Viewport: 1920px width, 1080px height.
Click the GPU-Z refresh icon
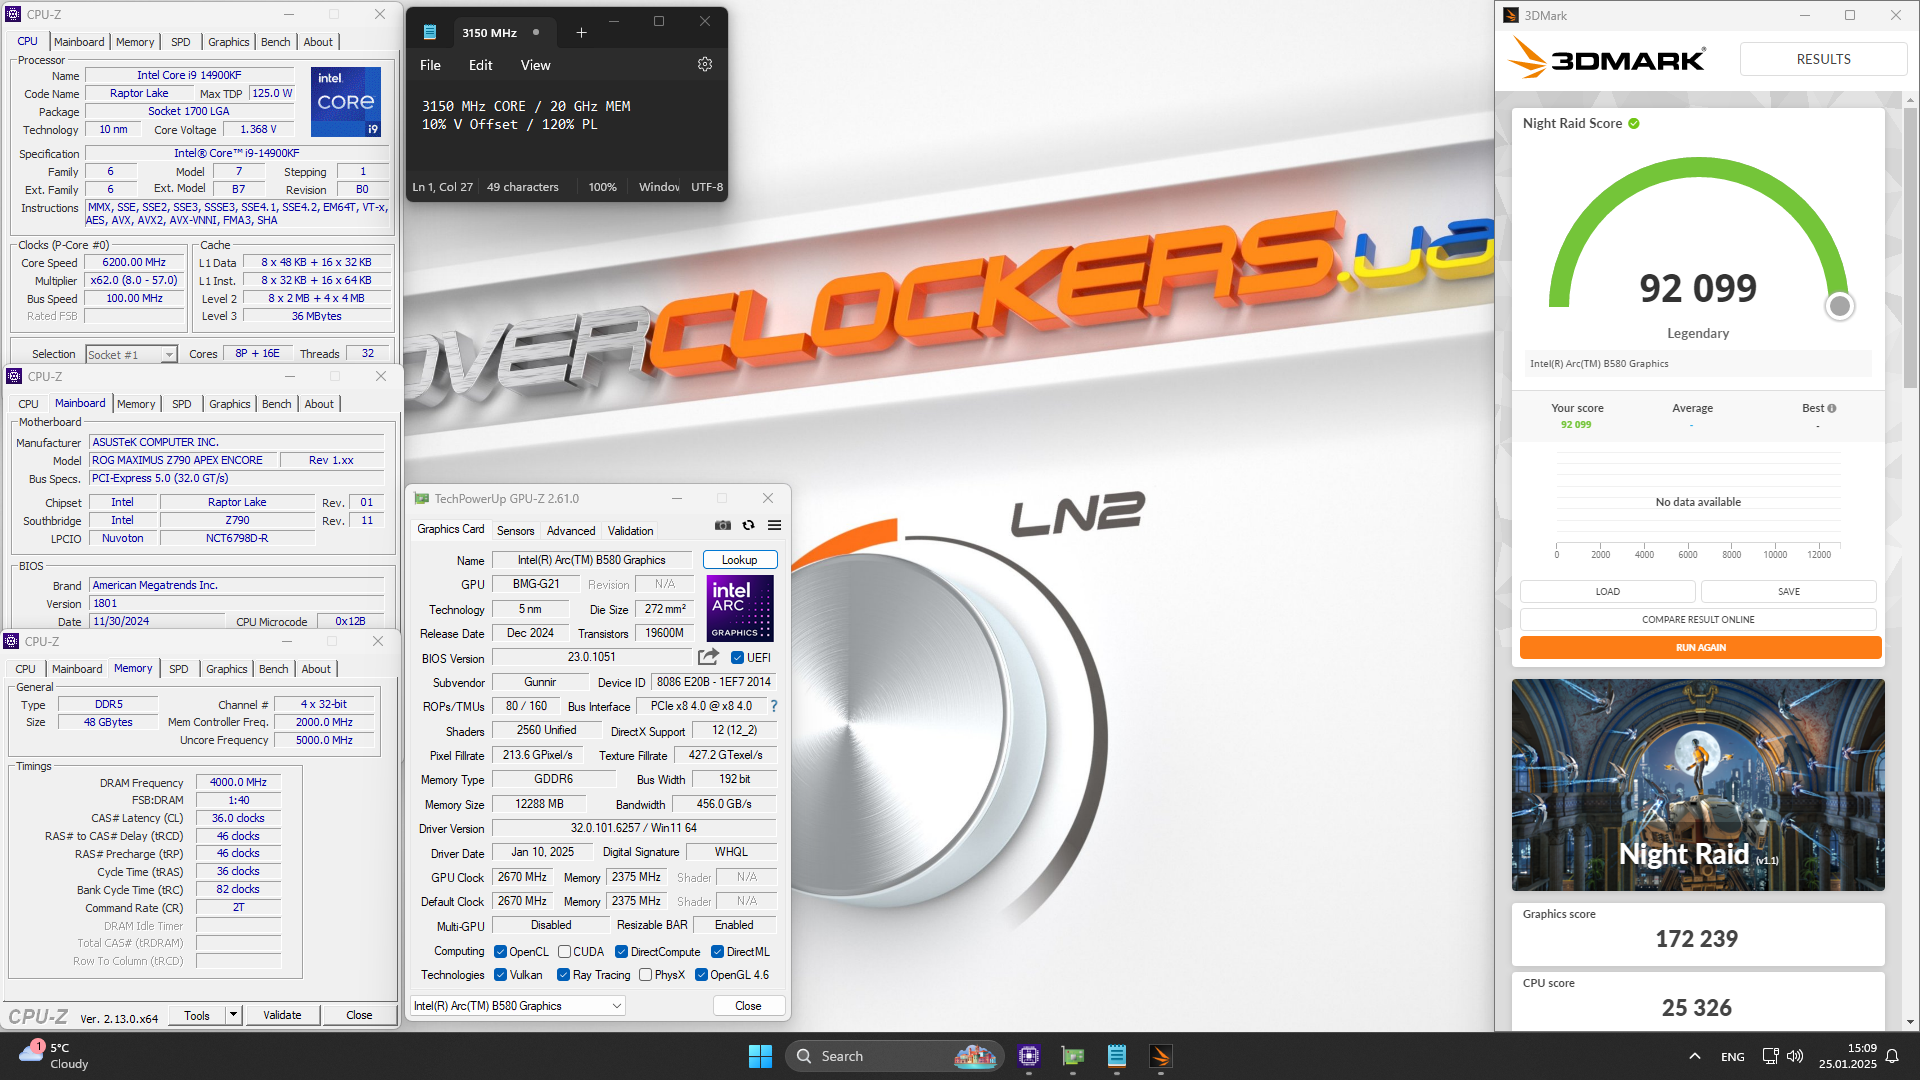(x=748, y=525)
